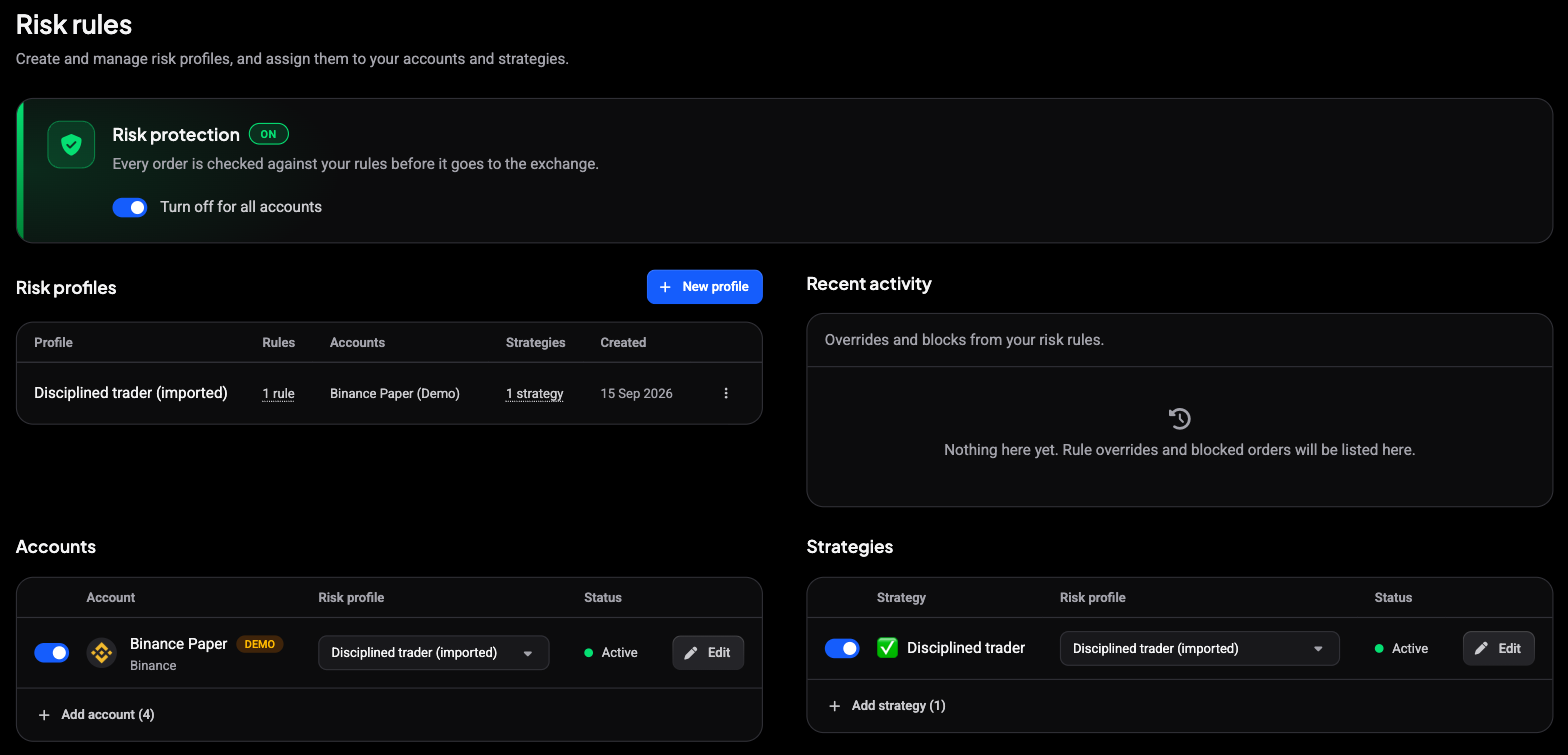
Task: Toggle Turn off for all accounts switch
Action: pos(130,207)
